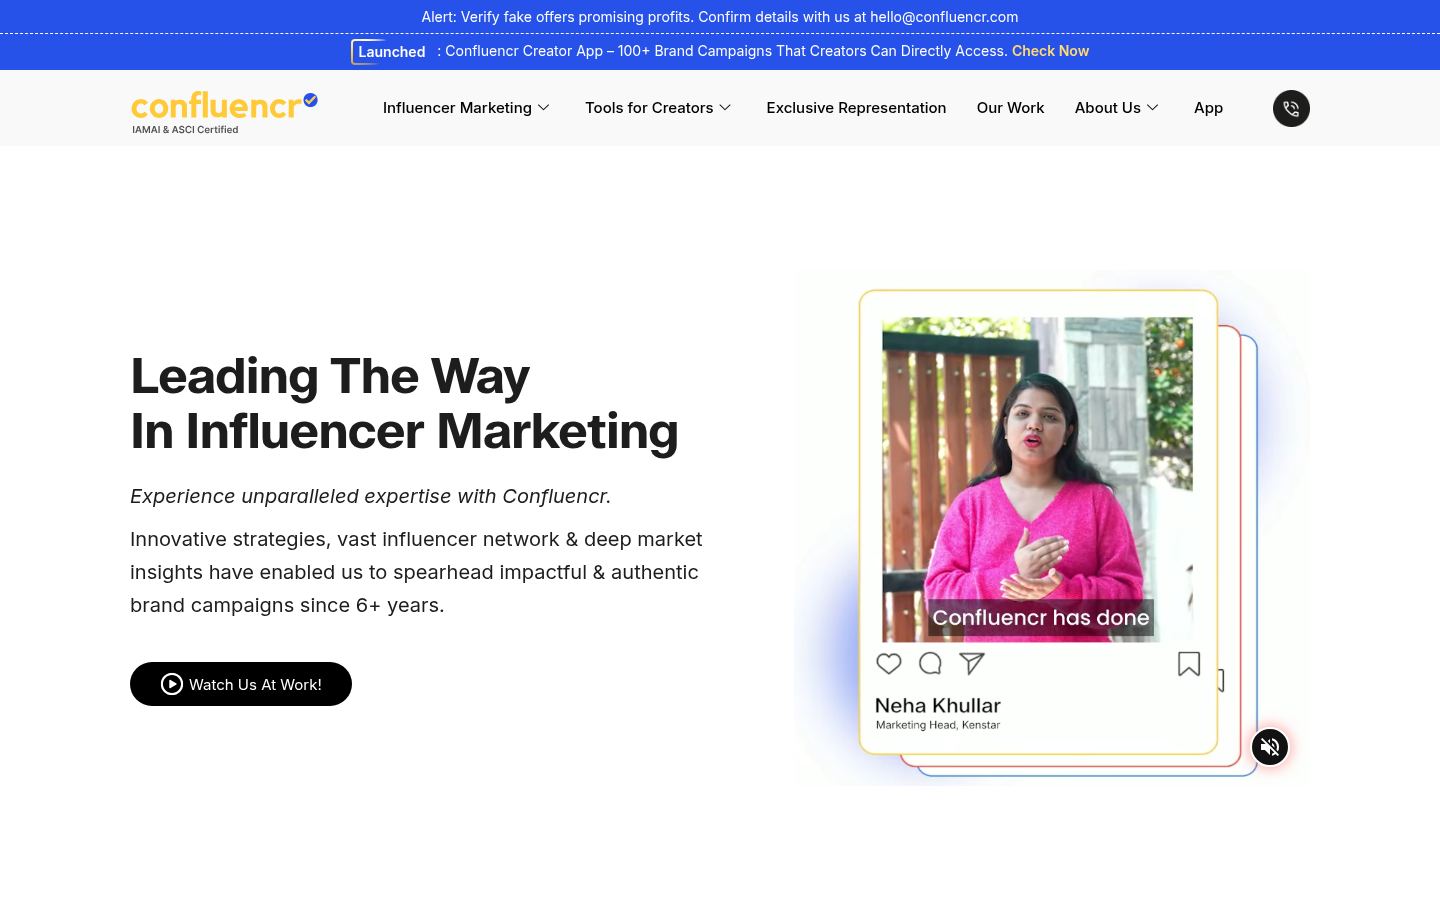Open comments via the speech bubble icon
Image resolution: width=1440 pixels, height=900 pixels.
point(930,663)
